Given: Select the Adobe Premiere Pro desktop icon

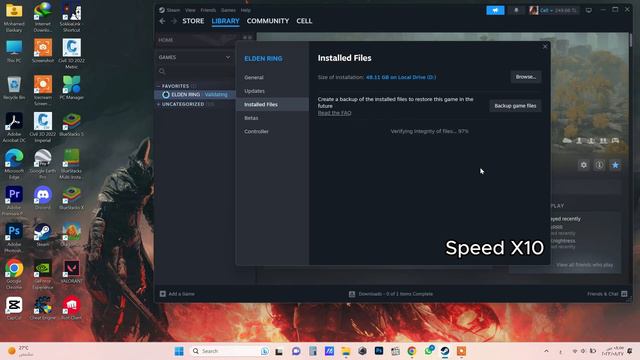Looking at the screenshot, I should pyautogui.click(x=14, y=201).
